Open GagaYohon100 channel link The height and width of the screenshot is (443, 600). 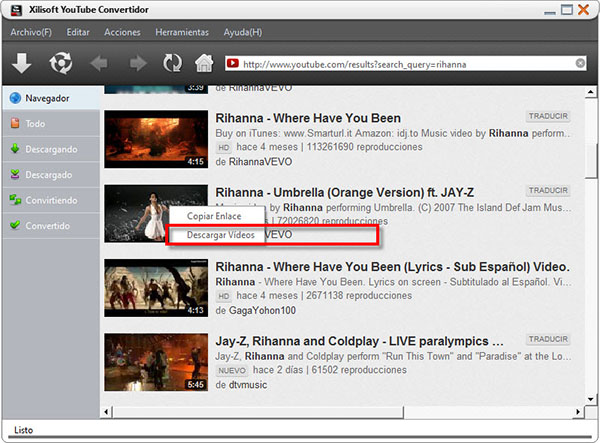coord(262,310)
